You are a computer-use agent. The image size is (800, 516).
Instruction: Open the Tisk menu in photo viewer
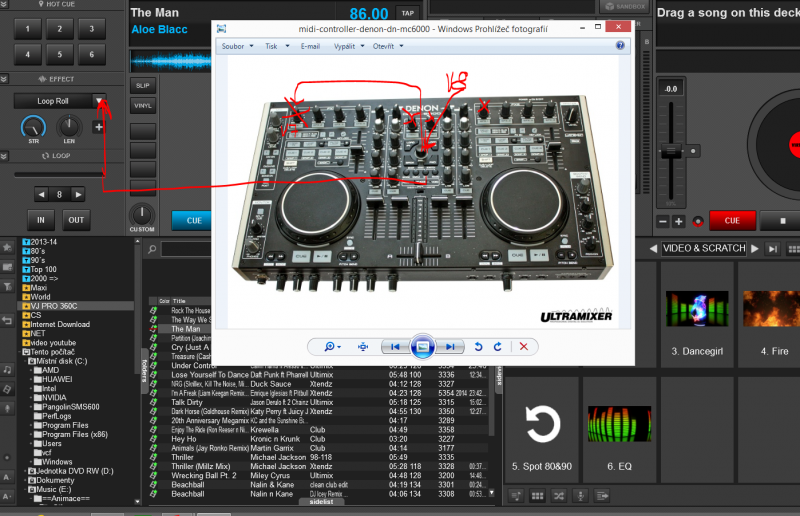point(277,46)
